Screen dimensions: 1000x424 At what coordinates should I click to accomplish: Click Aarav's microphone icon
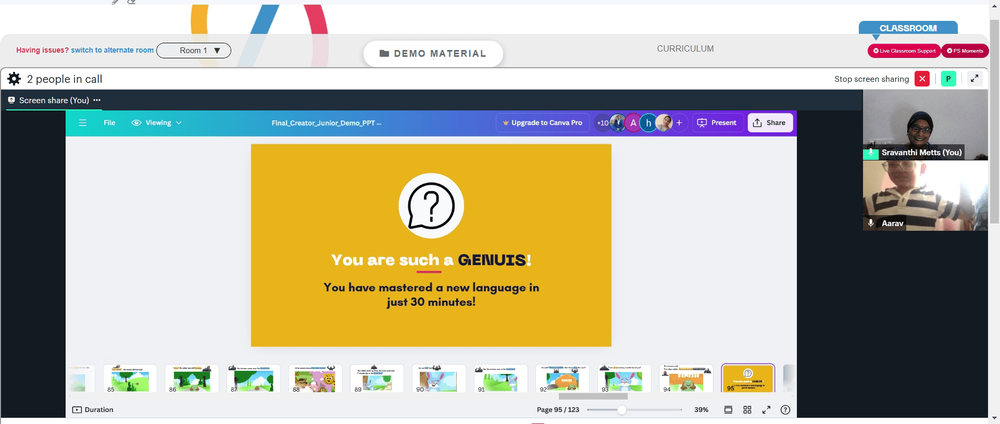871,223
